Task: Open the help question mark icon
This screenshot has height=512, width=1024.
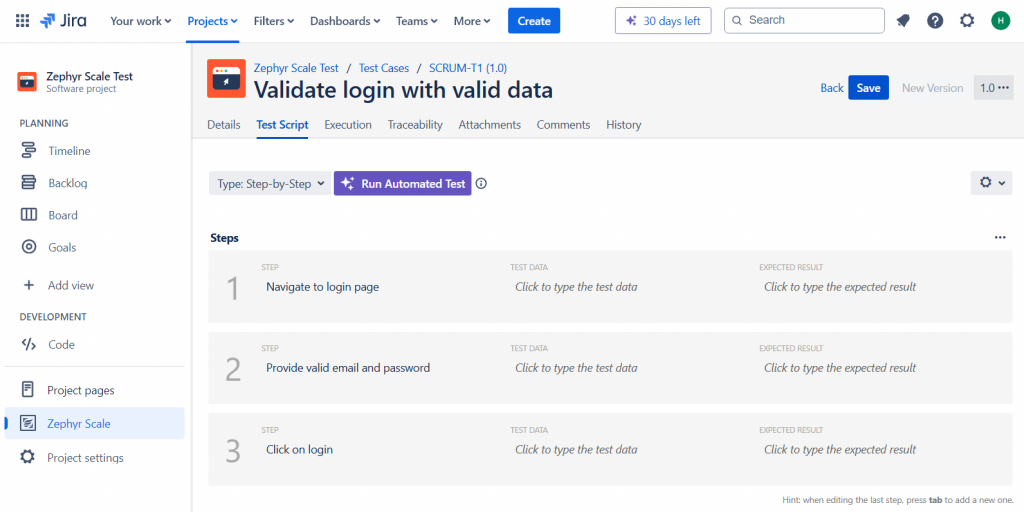Action: coord(935,21)
